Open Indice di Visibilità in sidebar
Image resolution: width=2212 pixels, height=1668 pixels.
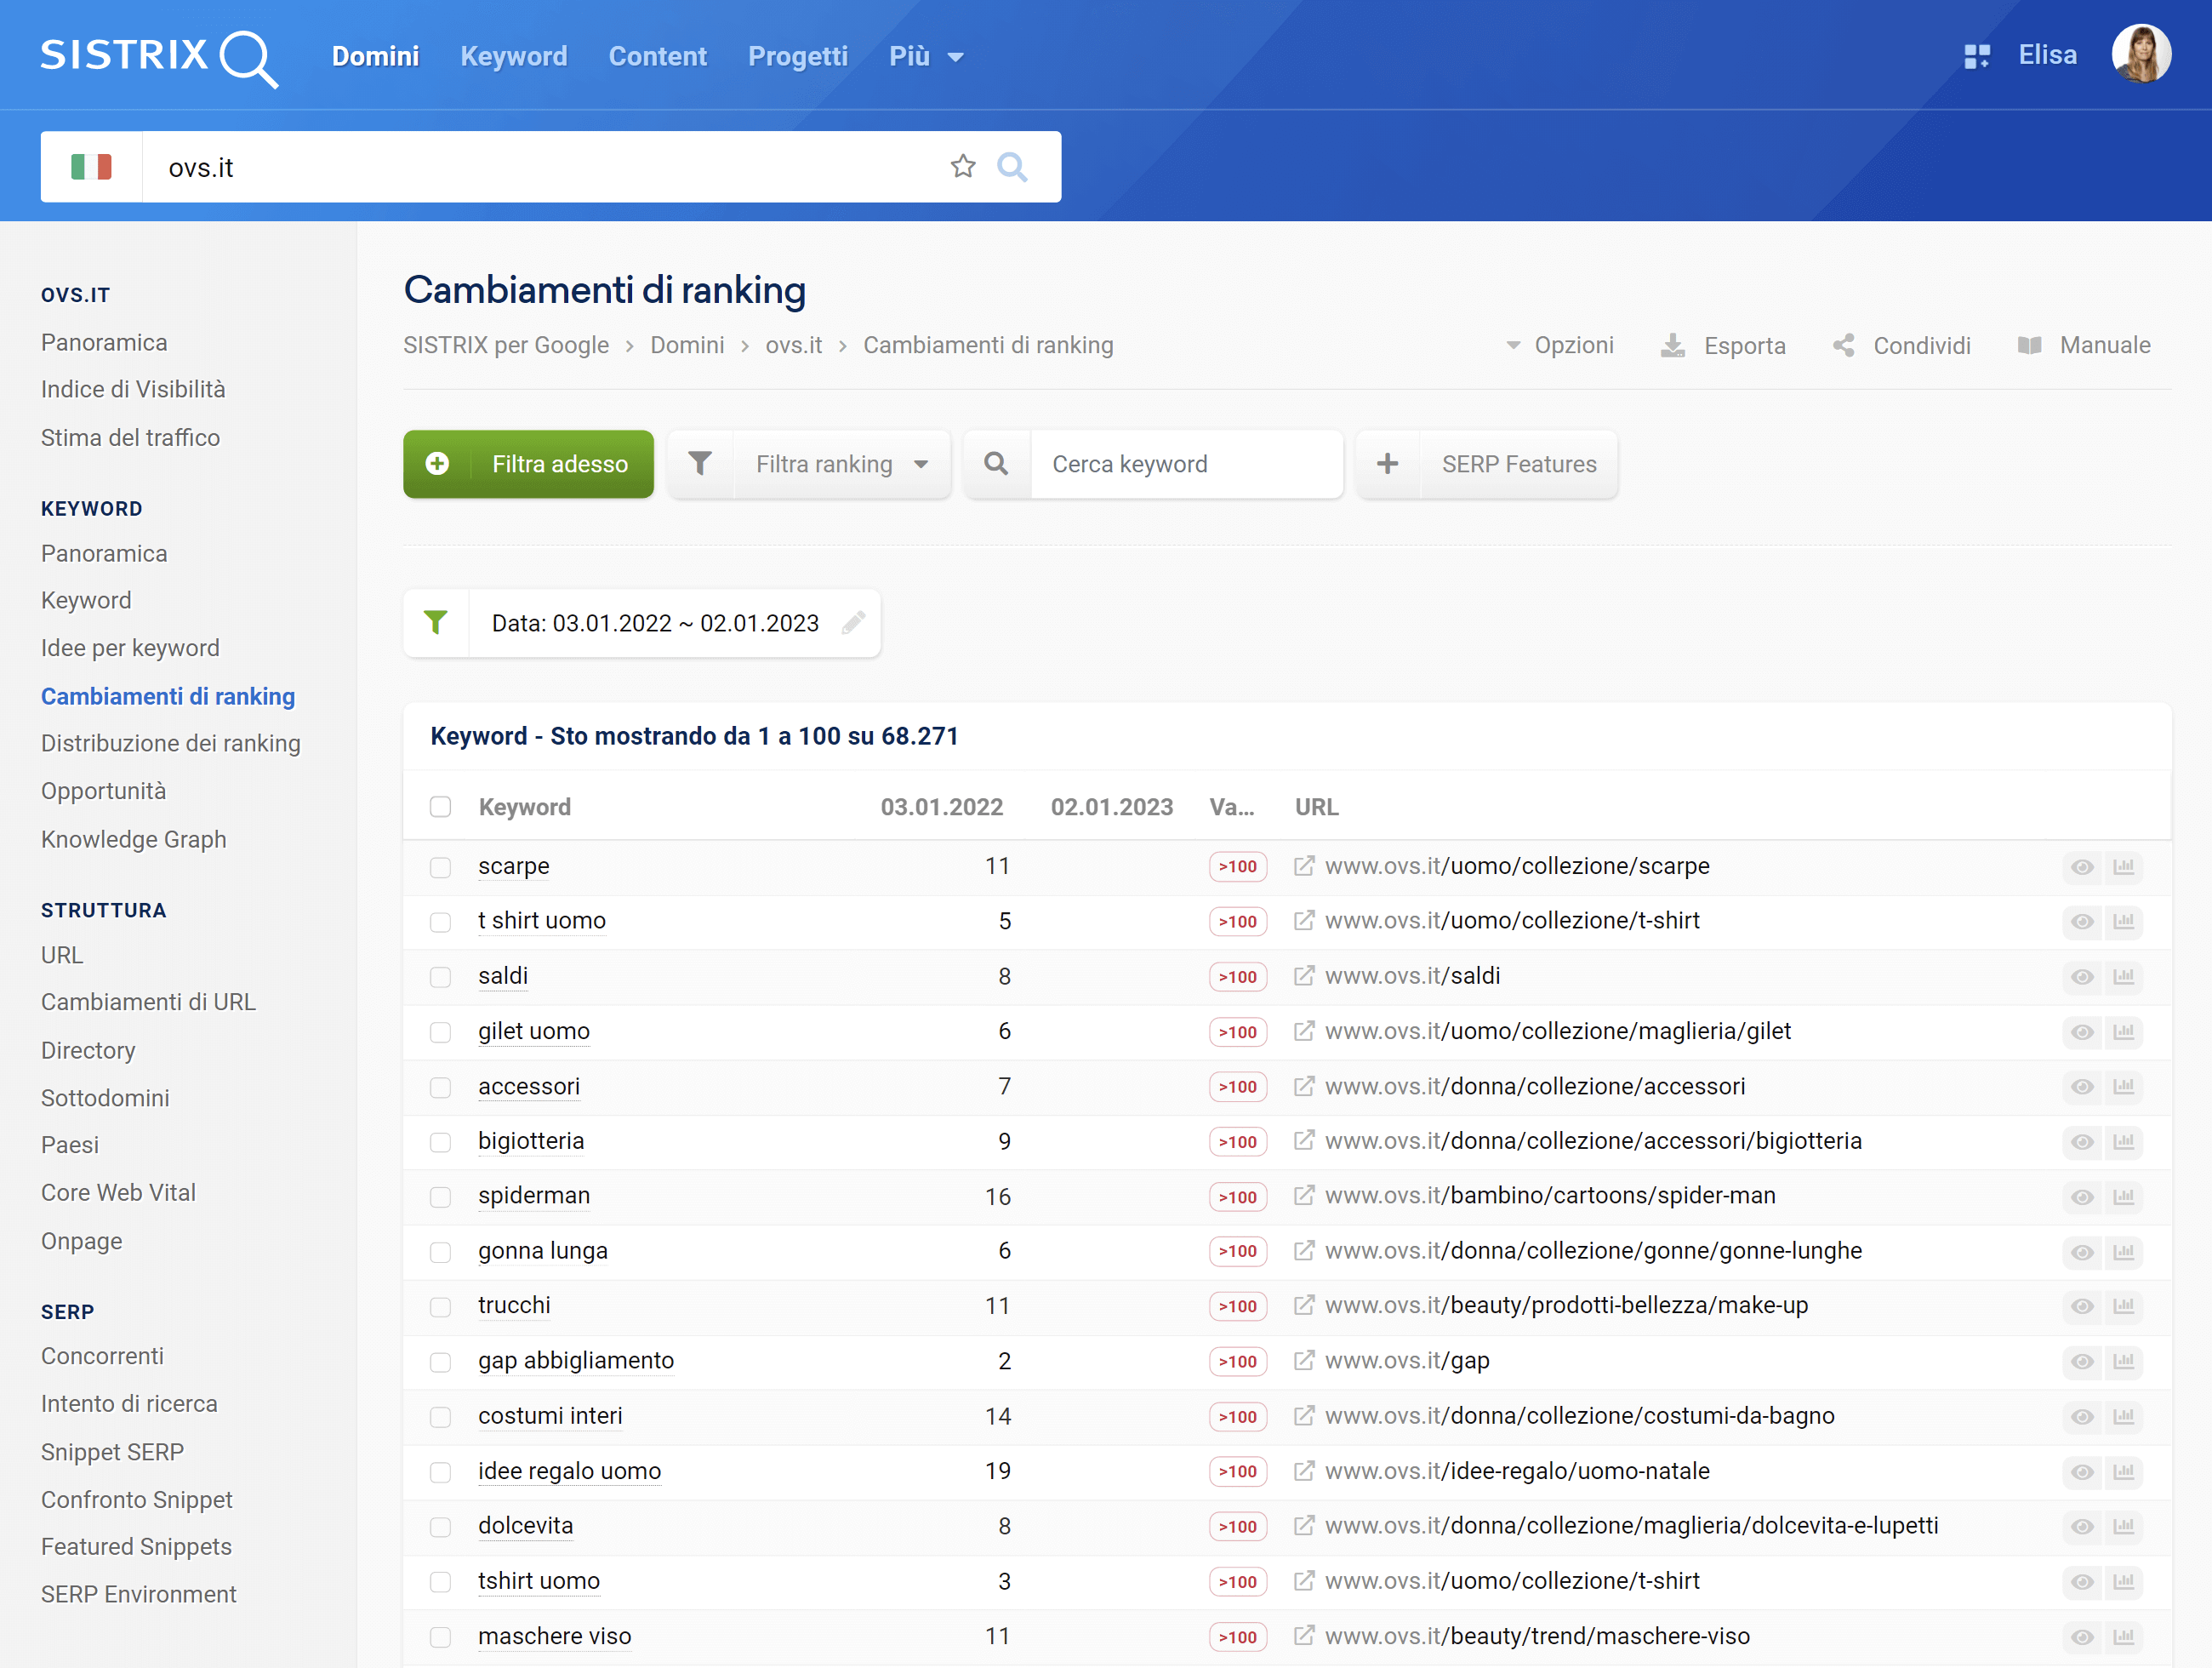coord(133,389)
